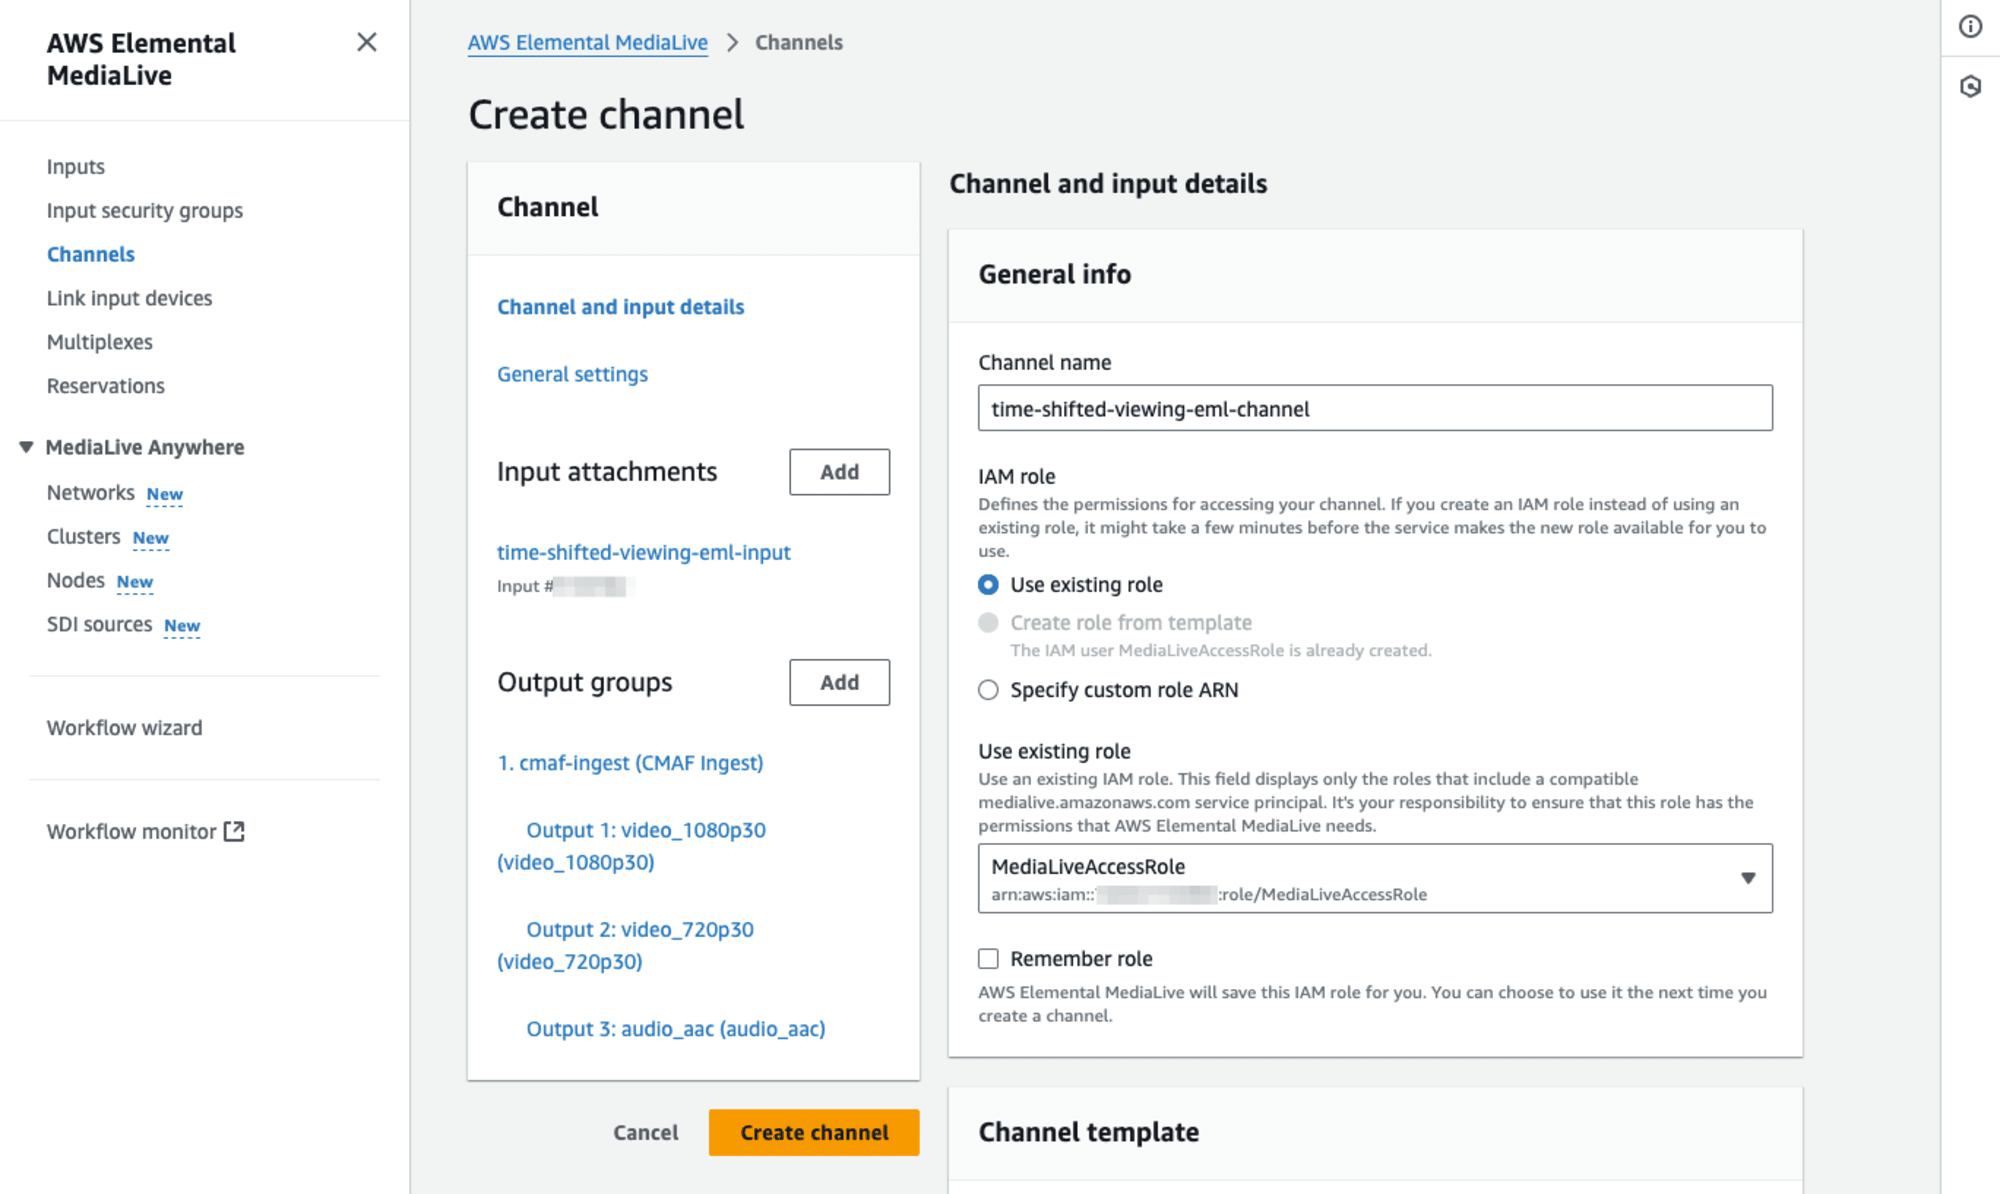Click the orange Create channel button
Image resolution: width=2000 pixels, height=1194 pixels.
point(814,1132)
